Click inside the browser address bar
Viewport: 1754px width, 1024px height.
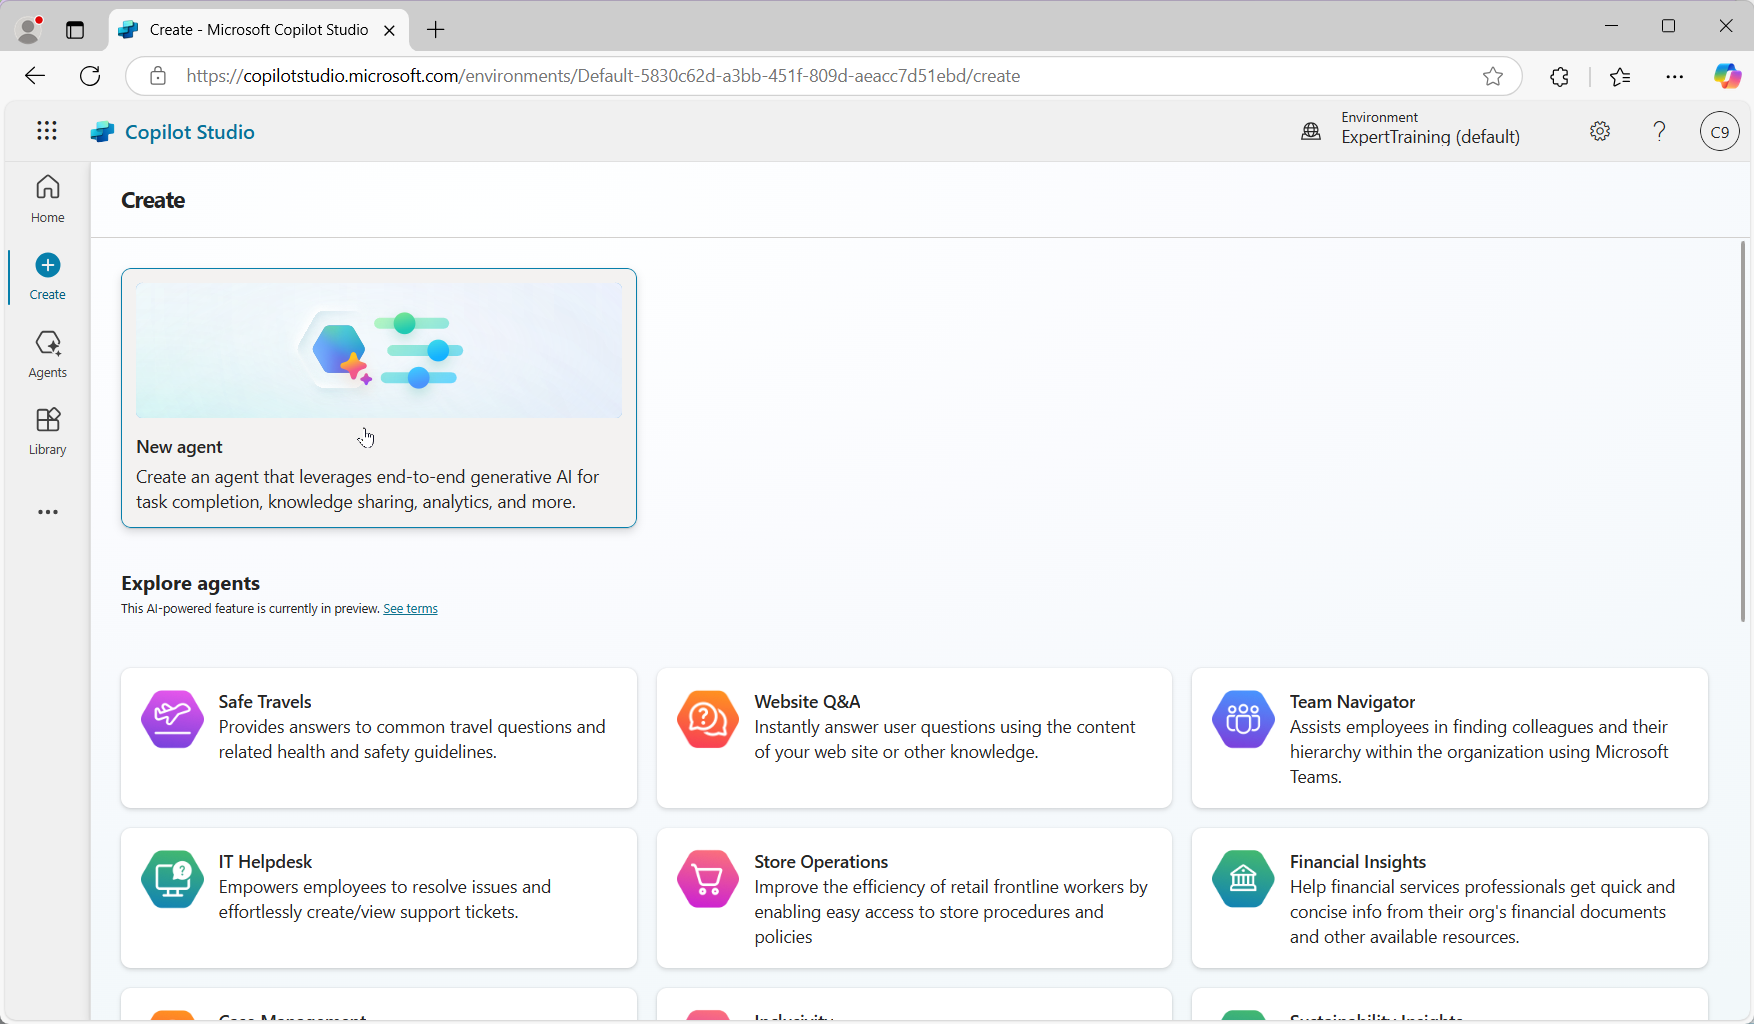pyautogui.click(x=700, y=76)
